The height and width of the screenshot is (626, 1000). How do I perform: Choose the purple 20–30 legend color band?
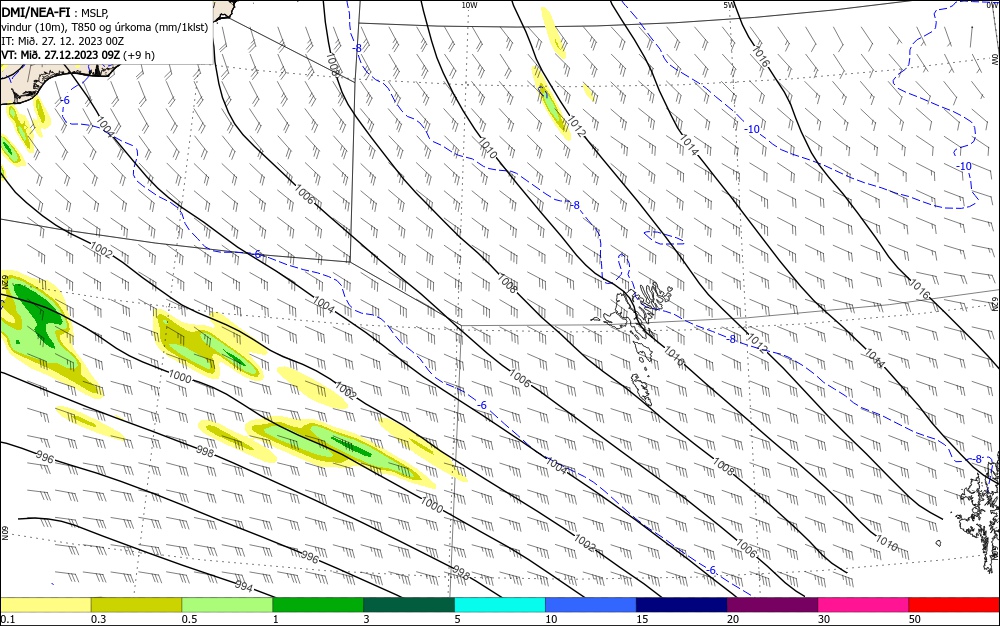pyautogui.click(x=772, y=605)
